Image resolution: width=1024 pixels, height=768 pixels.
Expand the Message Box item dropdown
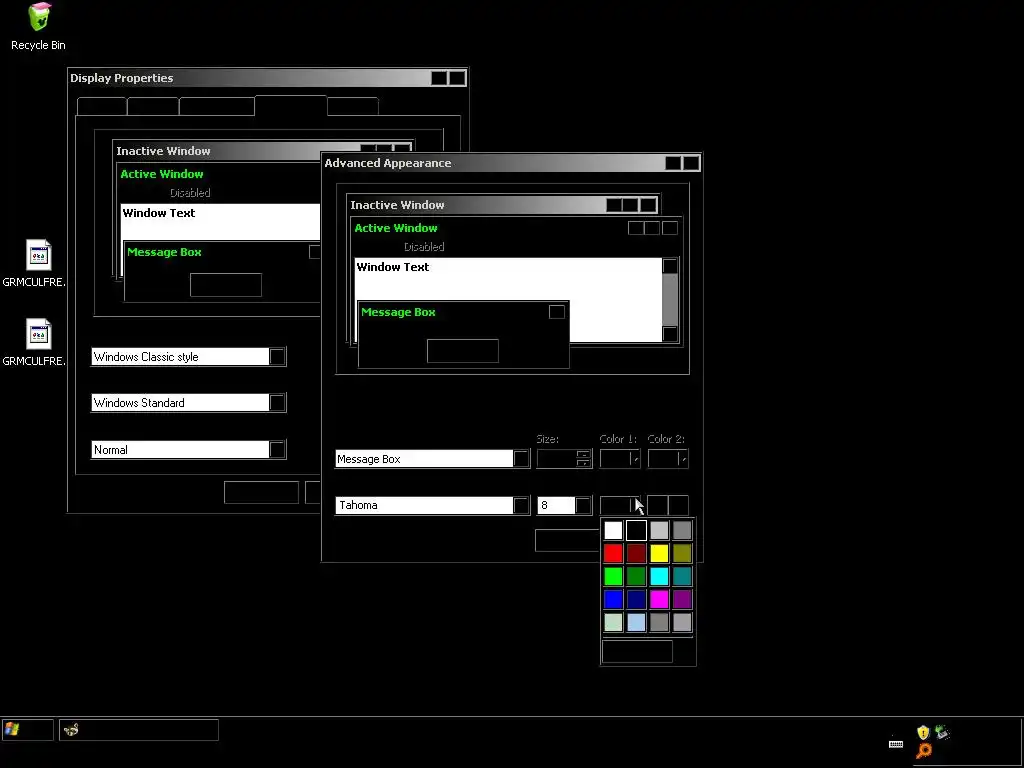click(x=521, y=458)
